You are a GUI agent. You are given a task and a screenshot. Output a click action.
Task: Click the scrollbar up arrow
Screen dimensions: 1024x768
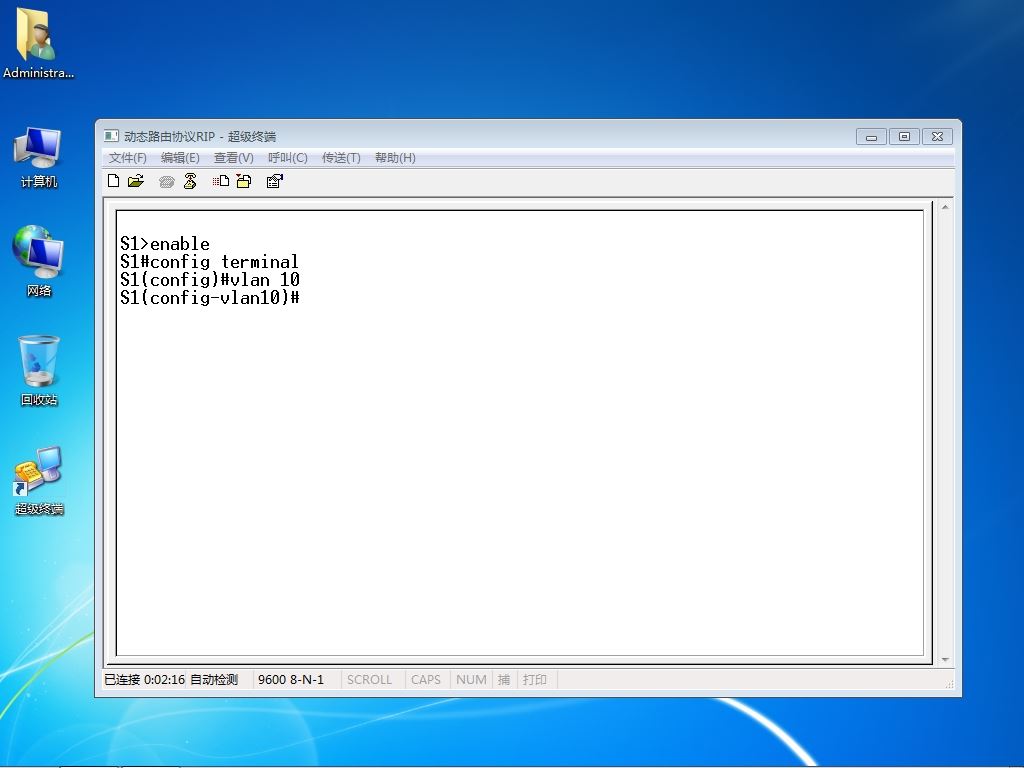click(x=945, y=207)
